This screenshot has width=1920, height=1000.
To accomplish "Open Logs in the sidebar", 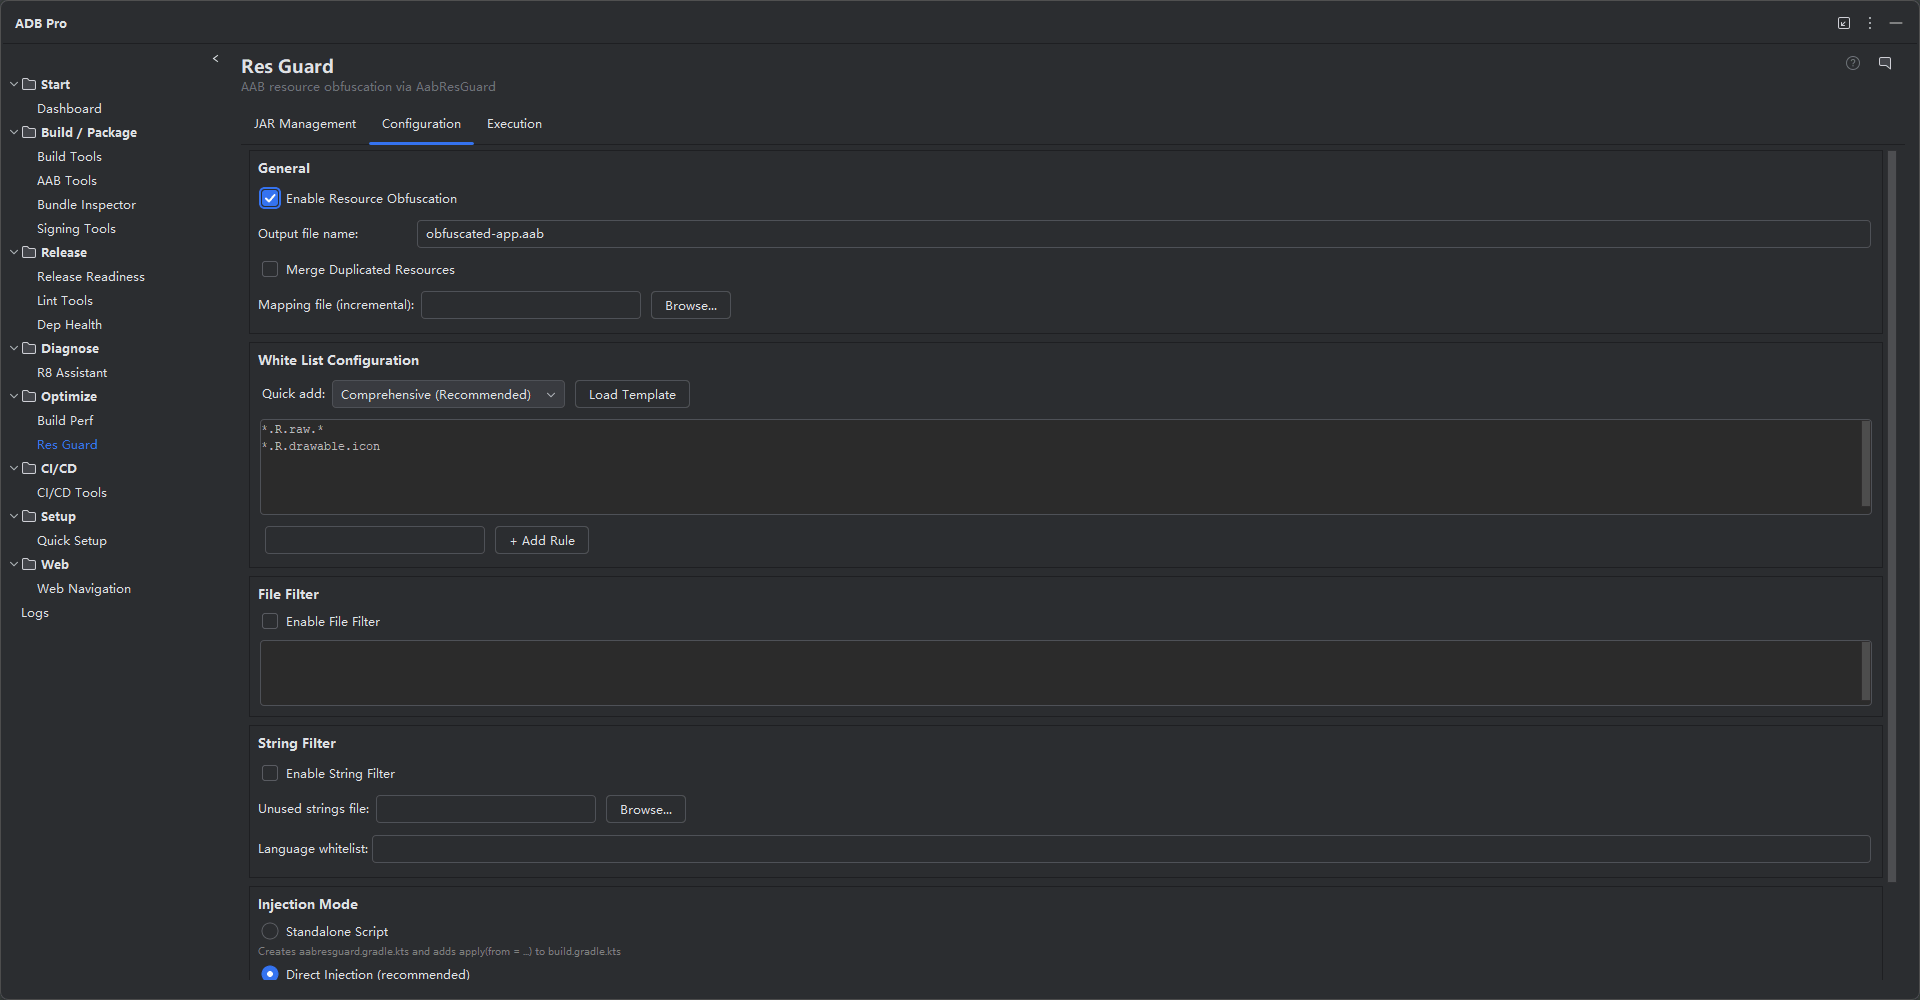I will [35, 612].
